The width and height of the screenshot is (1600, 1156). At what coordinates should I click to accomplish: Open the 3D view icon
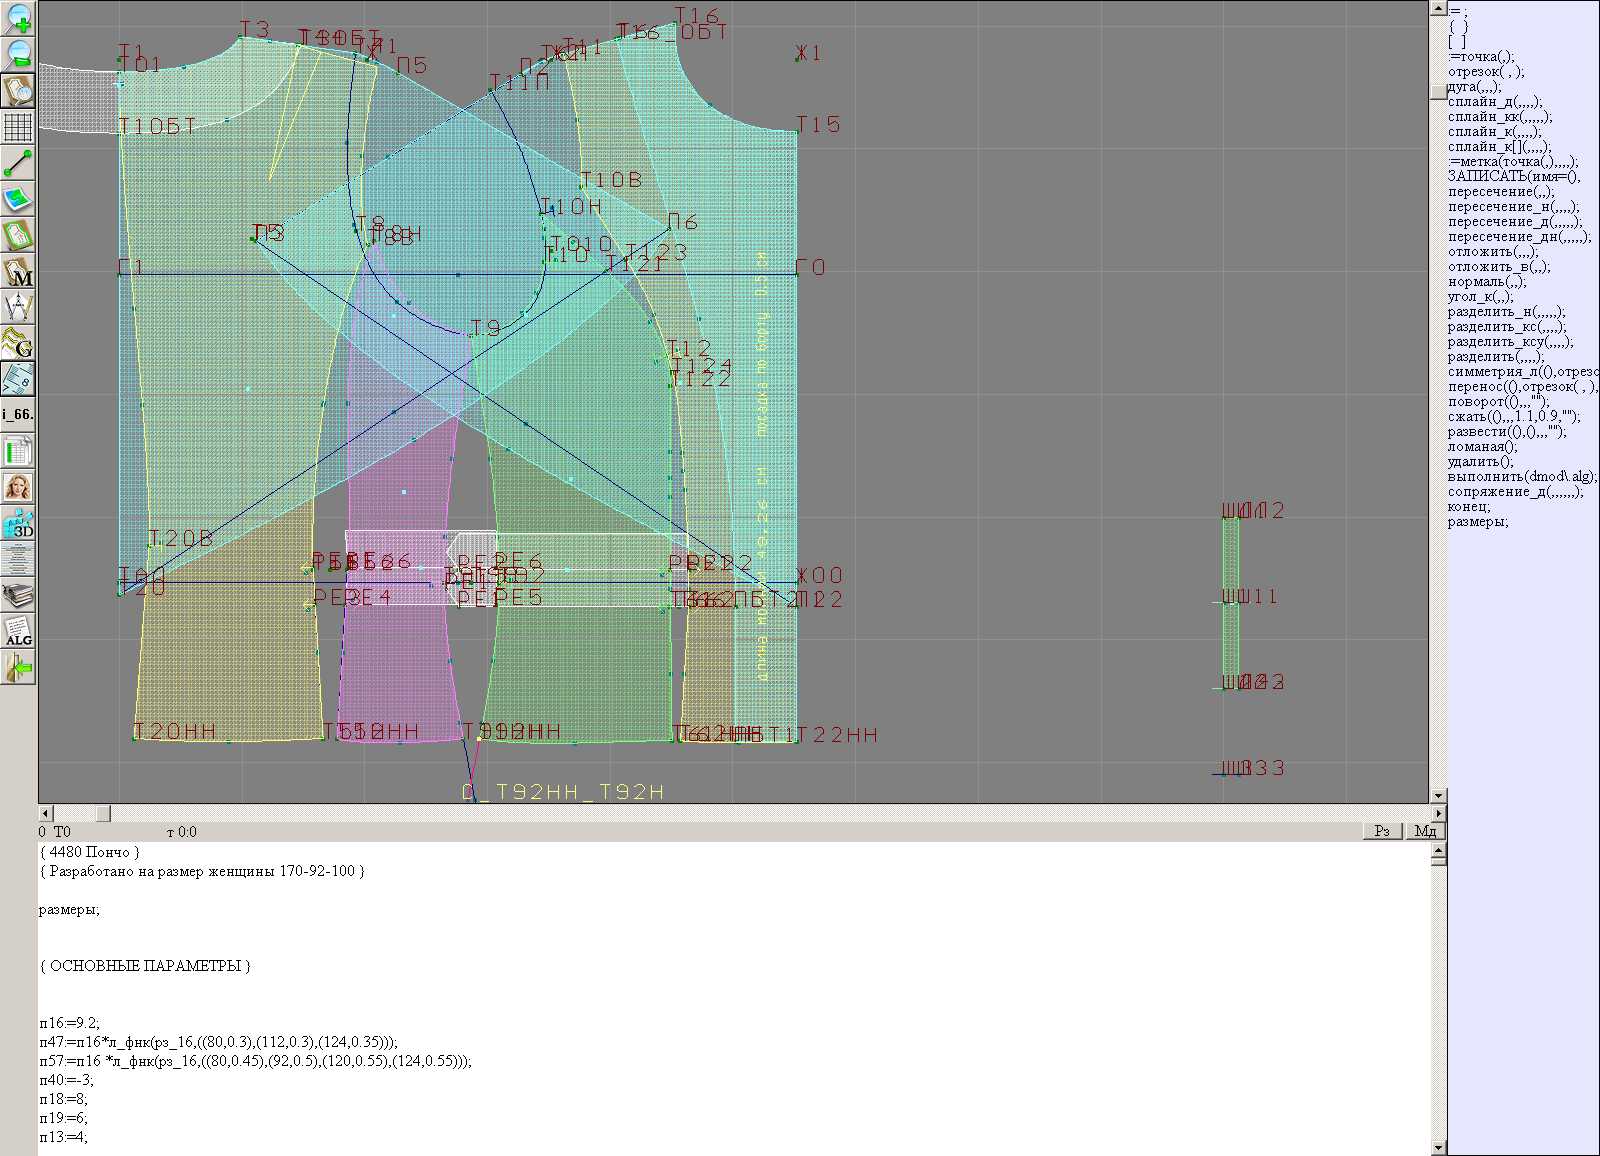[x=18, y=523]
